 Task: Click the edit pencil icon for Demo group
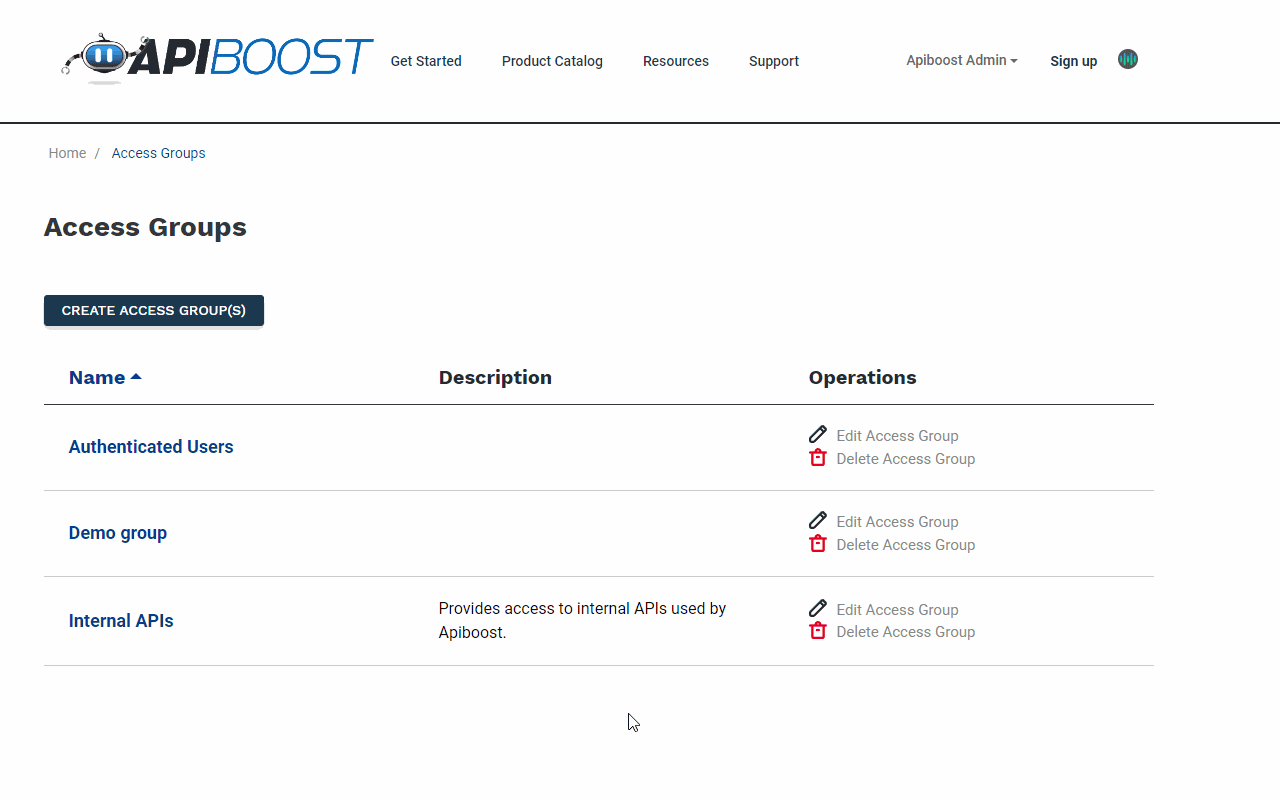point(818,520)
